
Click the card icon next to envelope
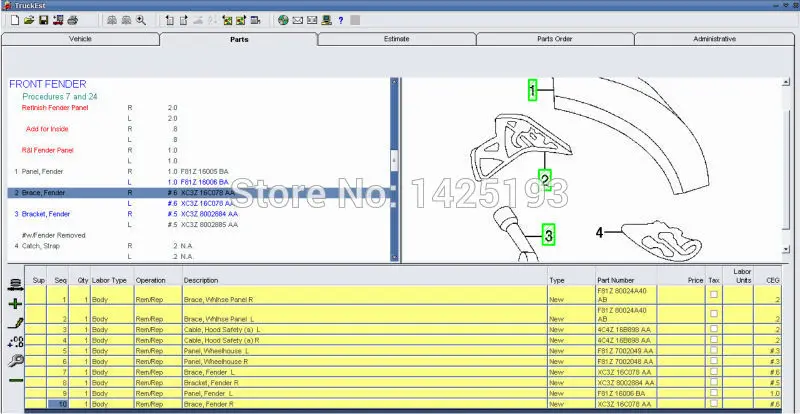[312, 20]
